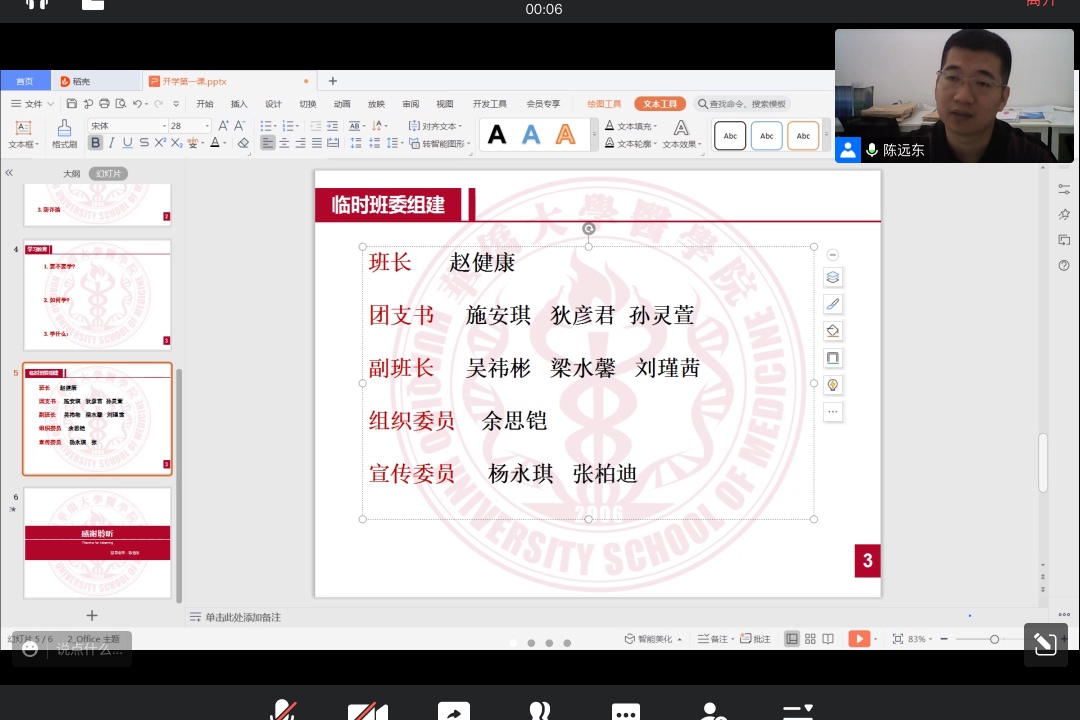Click the zoom slider handle in status bar
Screen dimensions: 1080x720
point(994,639)
